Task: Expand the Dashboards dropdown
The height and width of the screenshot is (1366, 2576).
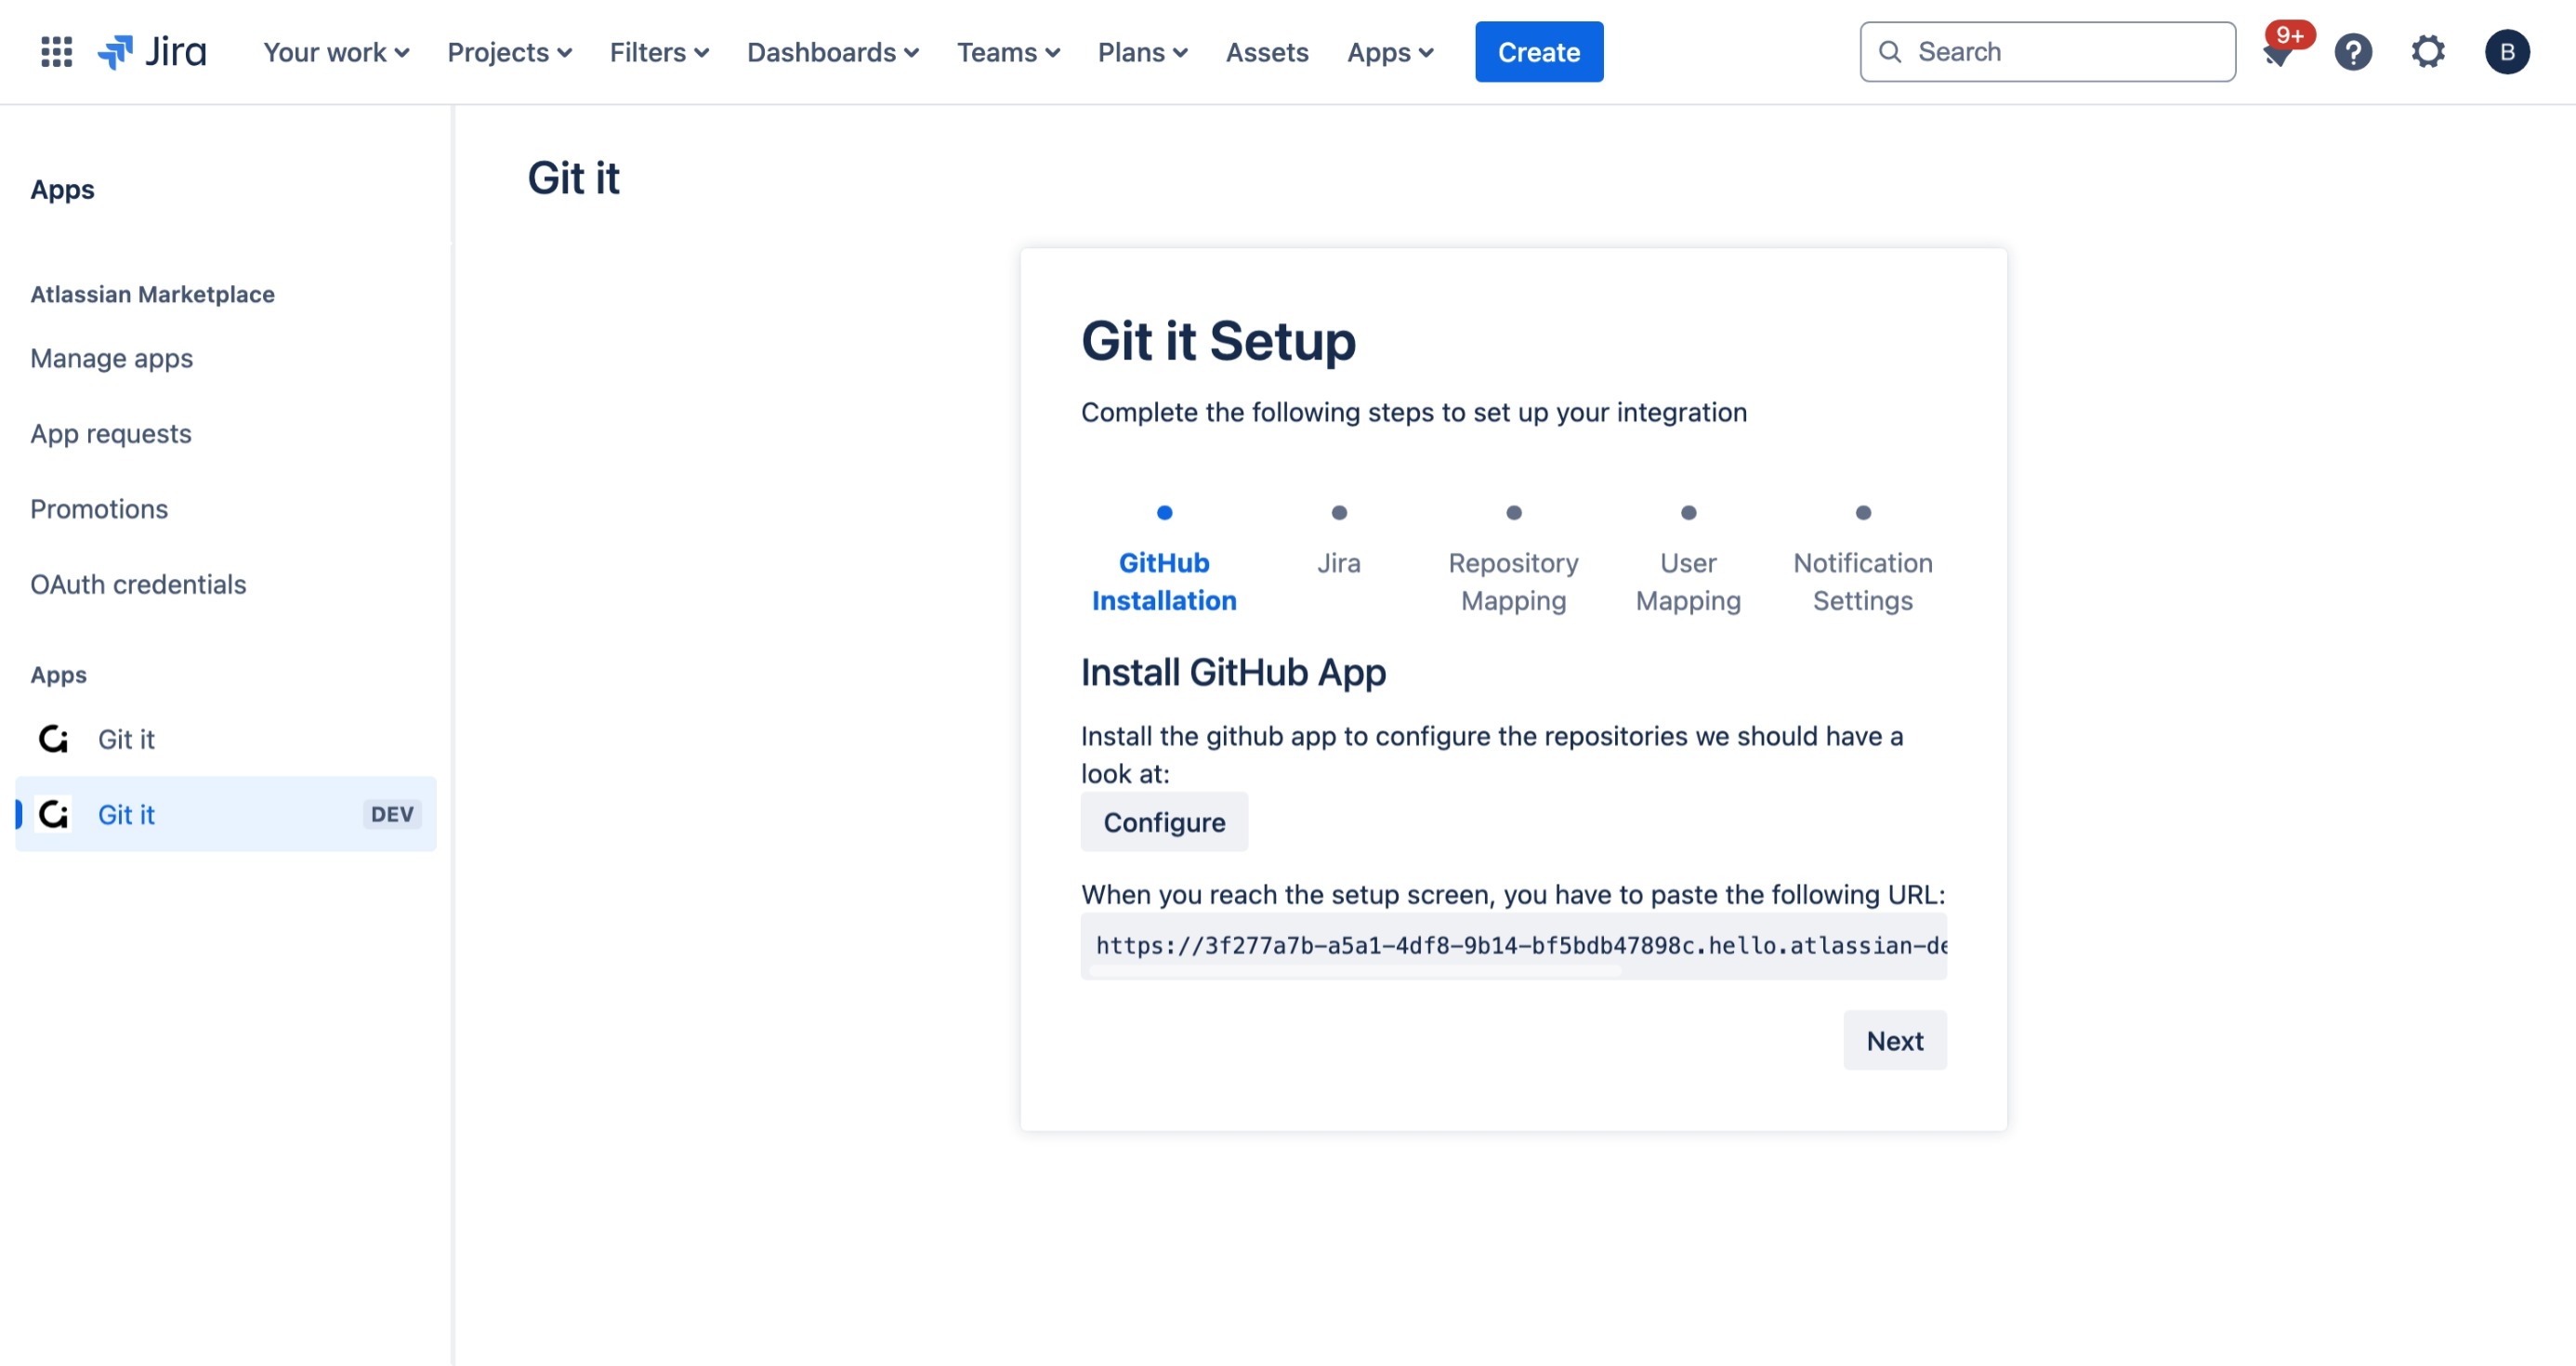Action: point(832,52)
